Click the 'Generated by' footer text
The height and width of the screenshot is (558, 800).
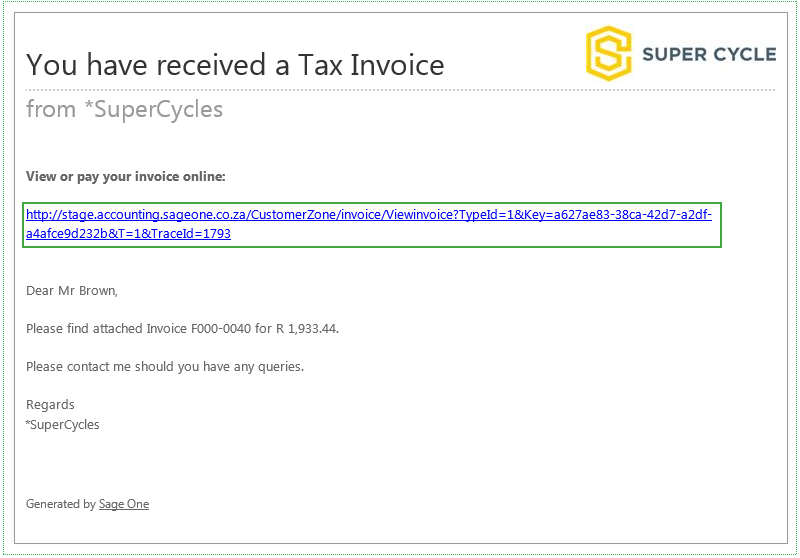(61, 504)
